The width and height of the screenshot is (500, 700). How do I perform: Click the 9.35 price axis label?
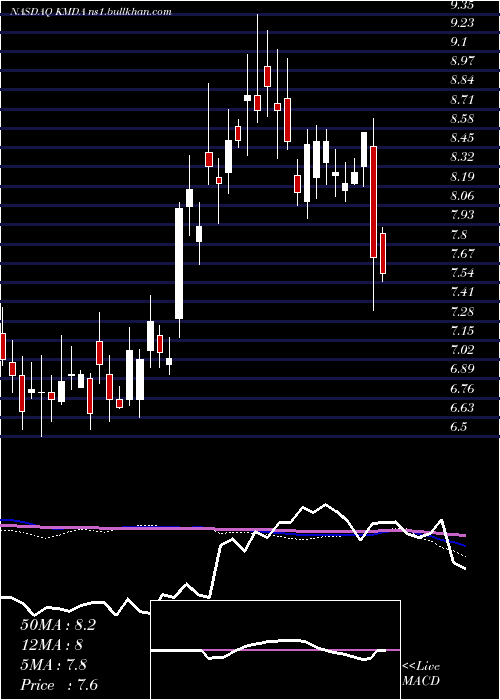462,4
